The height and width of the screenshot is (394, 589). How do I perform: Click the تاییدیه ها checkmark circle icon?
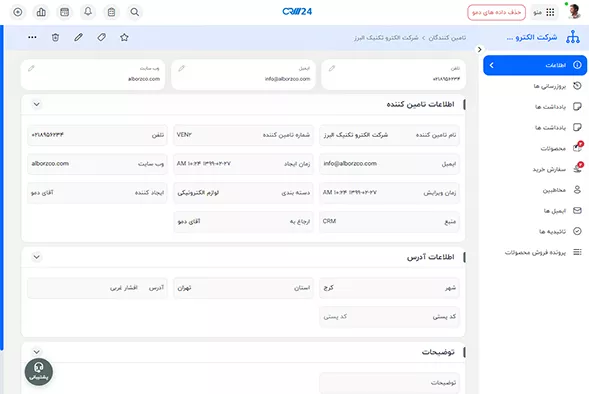(577, 231)
